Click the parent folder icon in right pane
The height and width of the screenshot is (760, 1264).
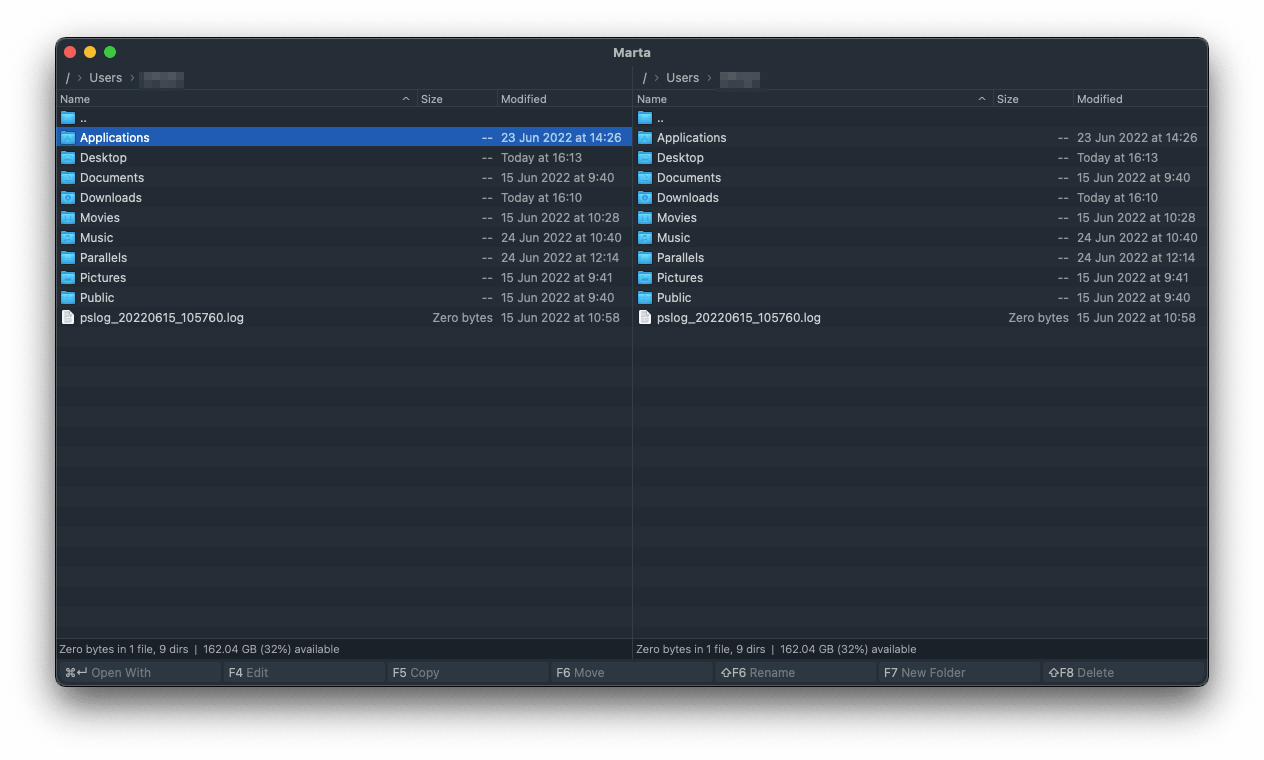pos(645,117)
